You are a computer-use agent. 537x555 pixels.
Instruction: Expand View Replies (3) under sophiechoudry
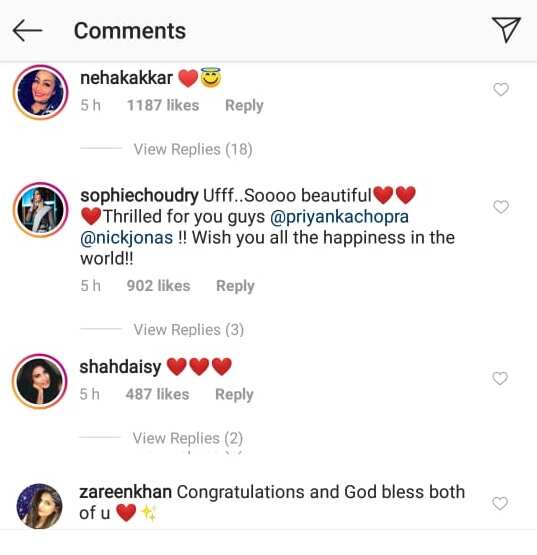click(189, 330)
